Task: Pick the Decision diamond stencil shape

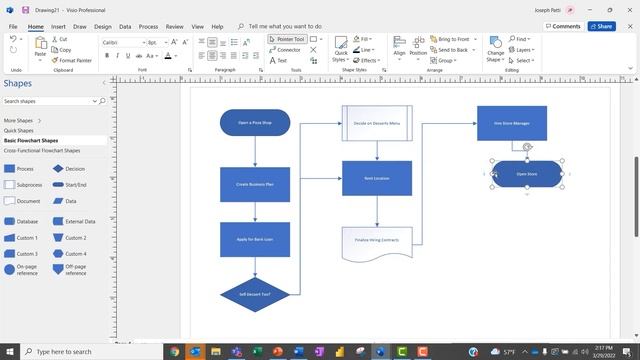Action: pyautogui.click(x=58, y=169)
